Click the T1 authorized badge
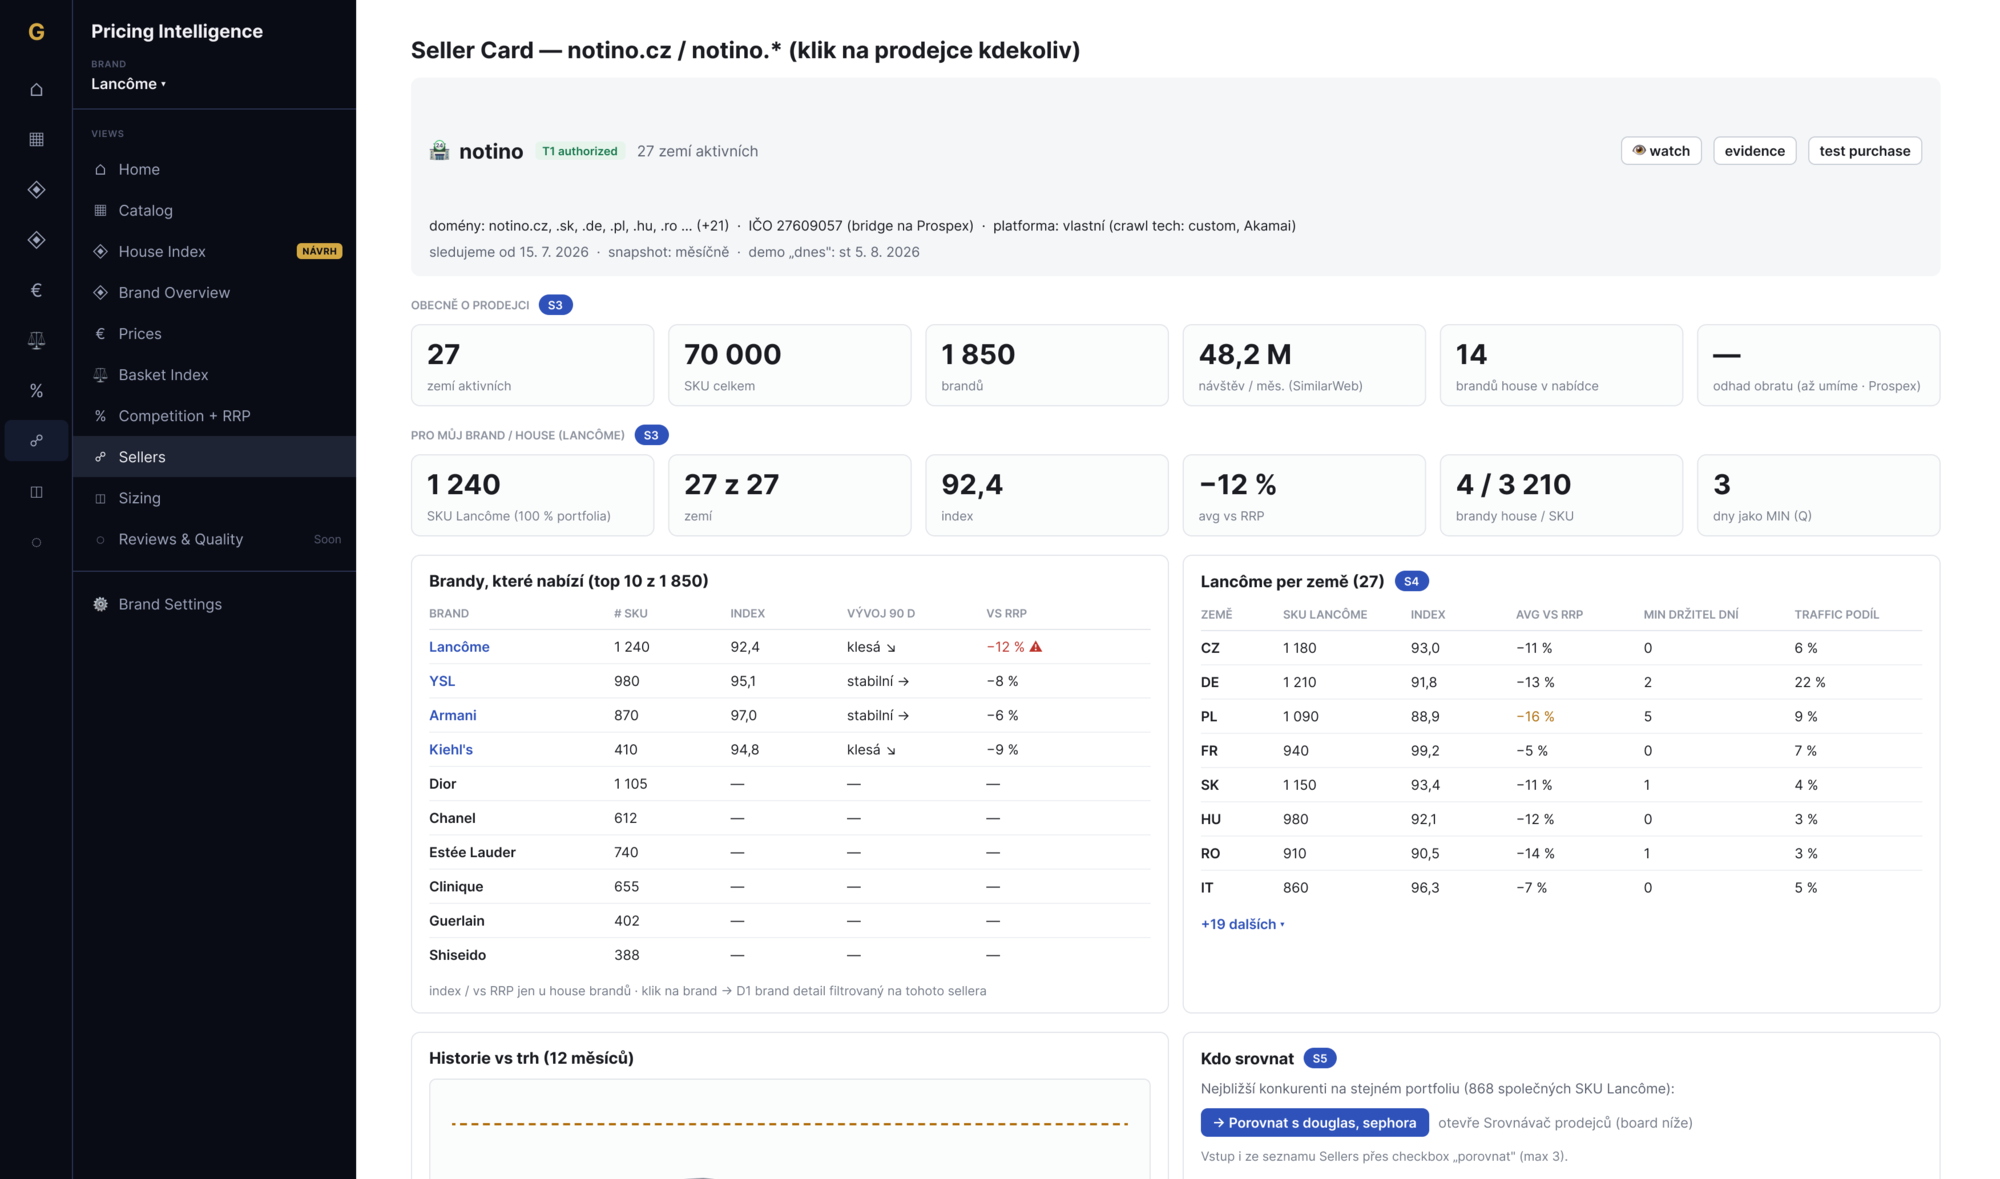Image resolution: width=2000 pixels, height=1179 pixels. [x=579, y=151]
